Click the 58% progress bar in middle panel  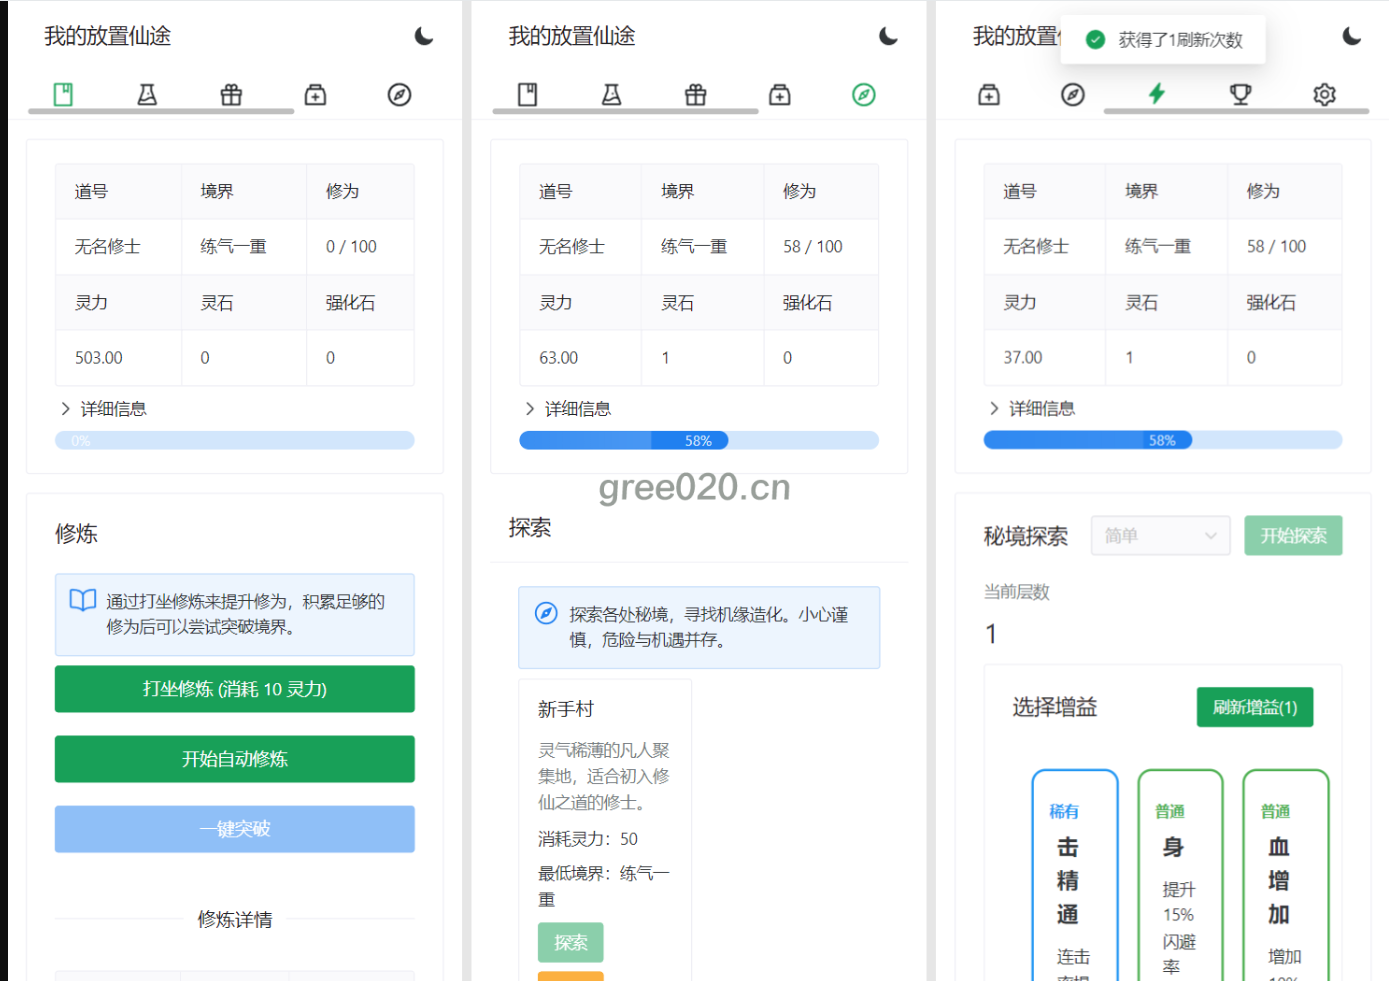pos(698,441)
